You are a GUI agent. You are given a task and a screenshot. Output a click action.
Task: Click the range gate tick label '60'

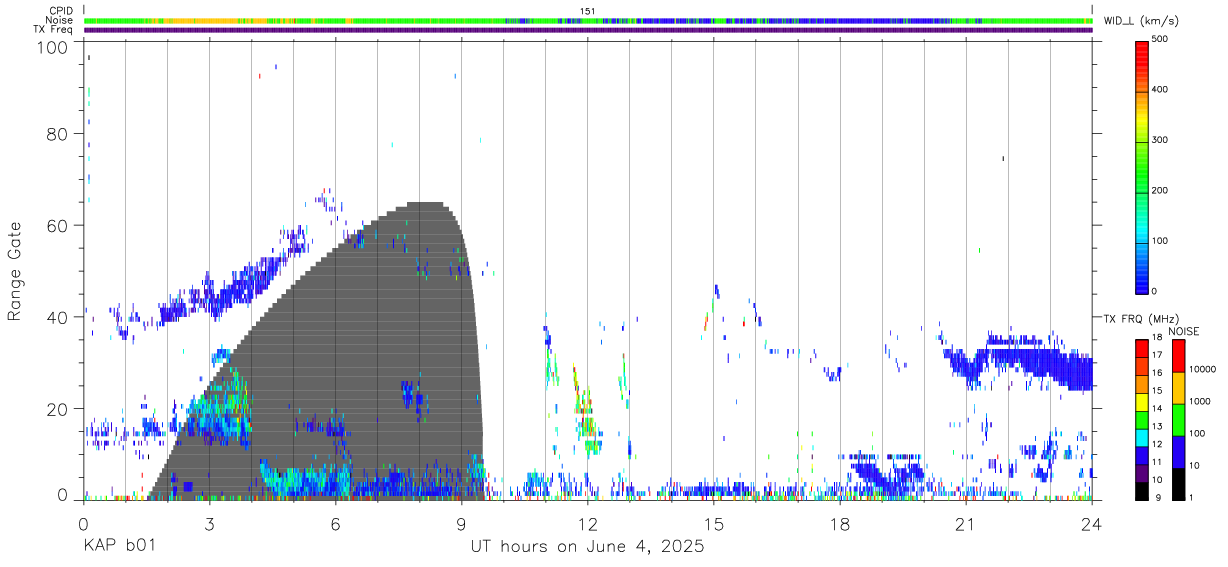[58, 225]
